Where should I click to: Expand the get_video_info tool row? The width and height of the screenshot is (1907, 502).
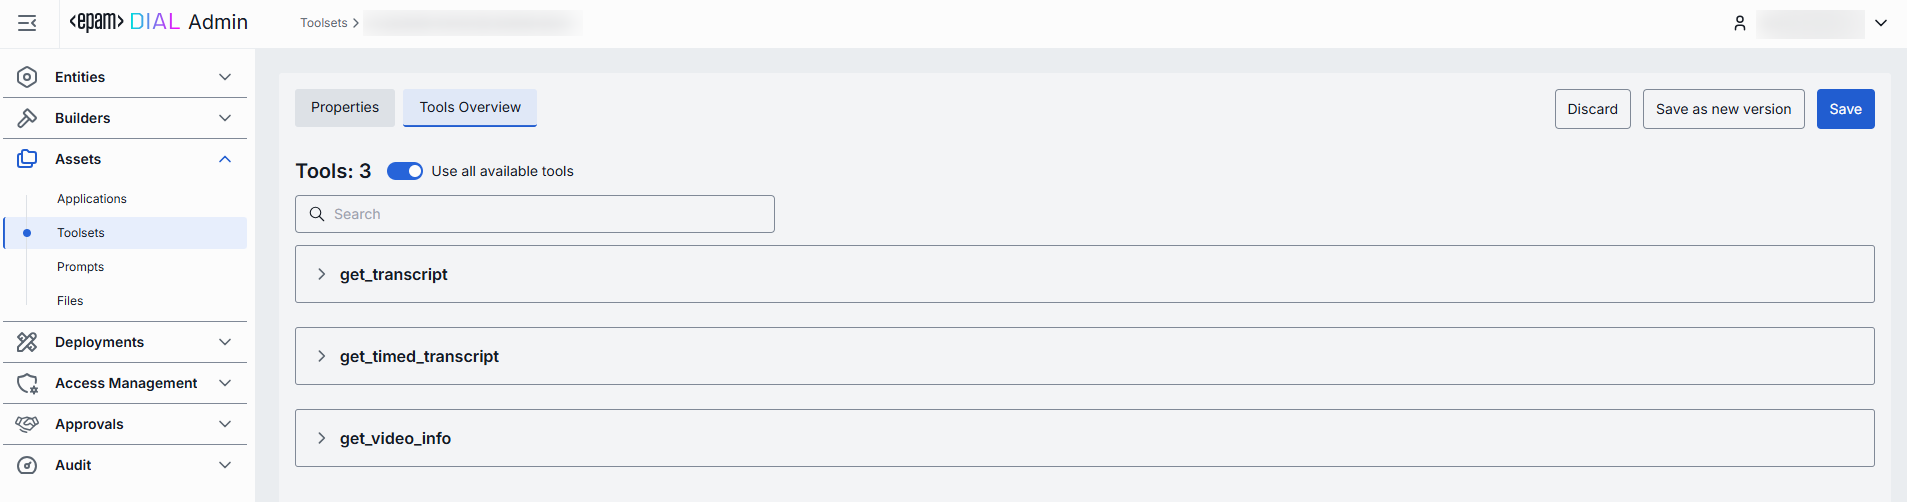[x=321, y=438]
